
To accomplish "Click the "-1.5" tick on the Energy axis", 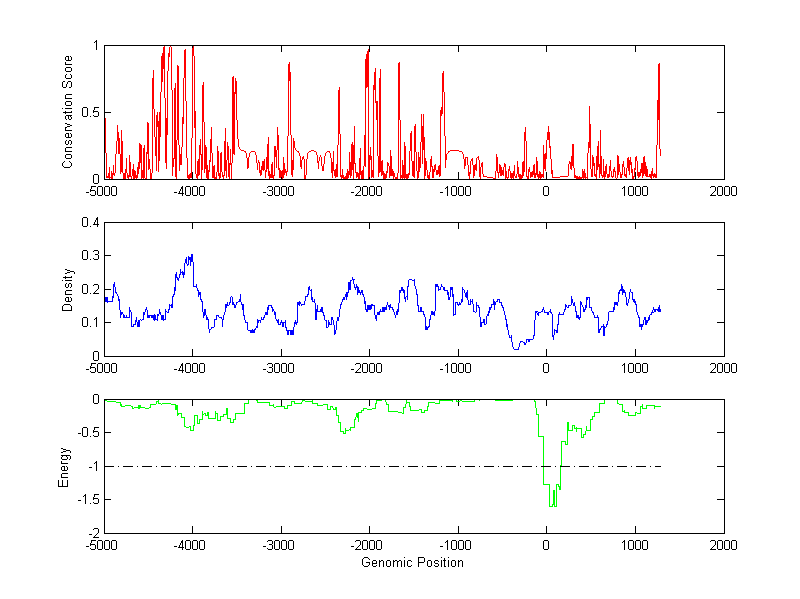I will [x=88, y=500].
